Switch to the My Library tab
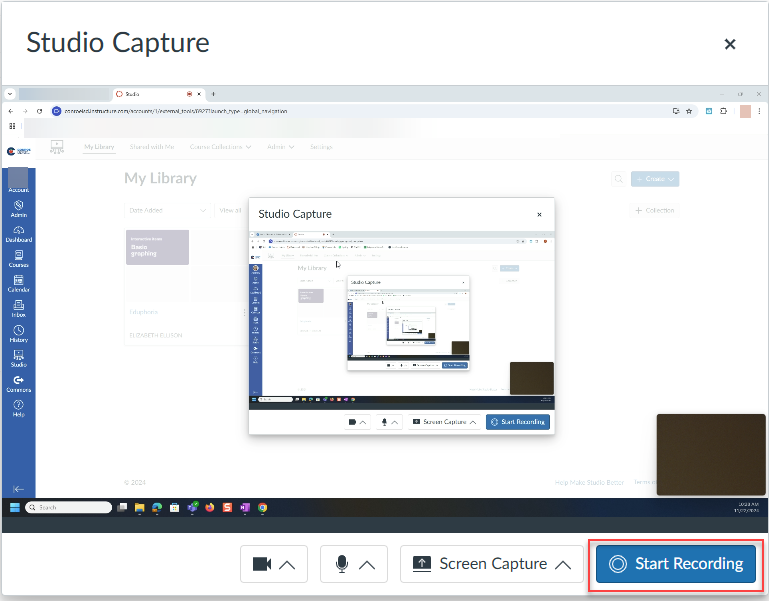Image resolution: width=769 pixels, height=601 pixels. point(99,147)
